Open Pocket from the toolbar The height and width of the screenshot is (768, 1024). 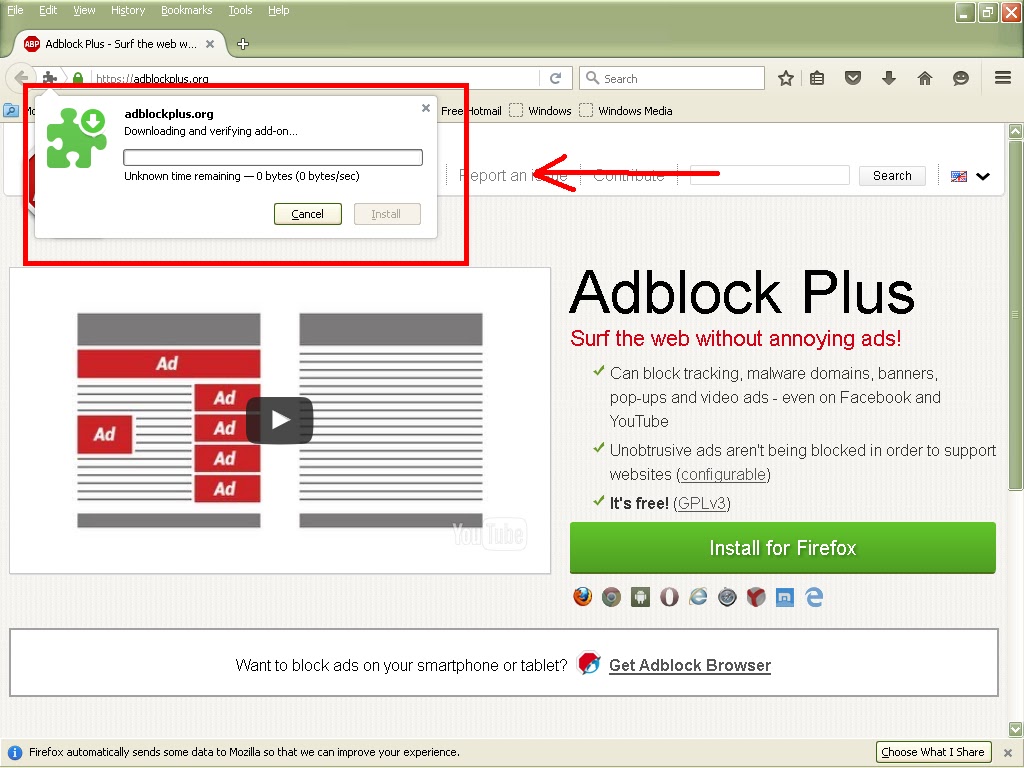(x=853, y=77)
